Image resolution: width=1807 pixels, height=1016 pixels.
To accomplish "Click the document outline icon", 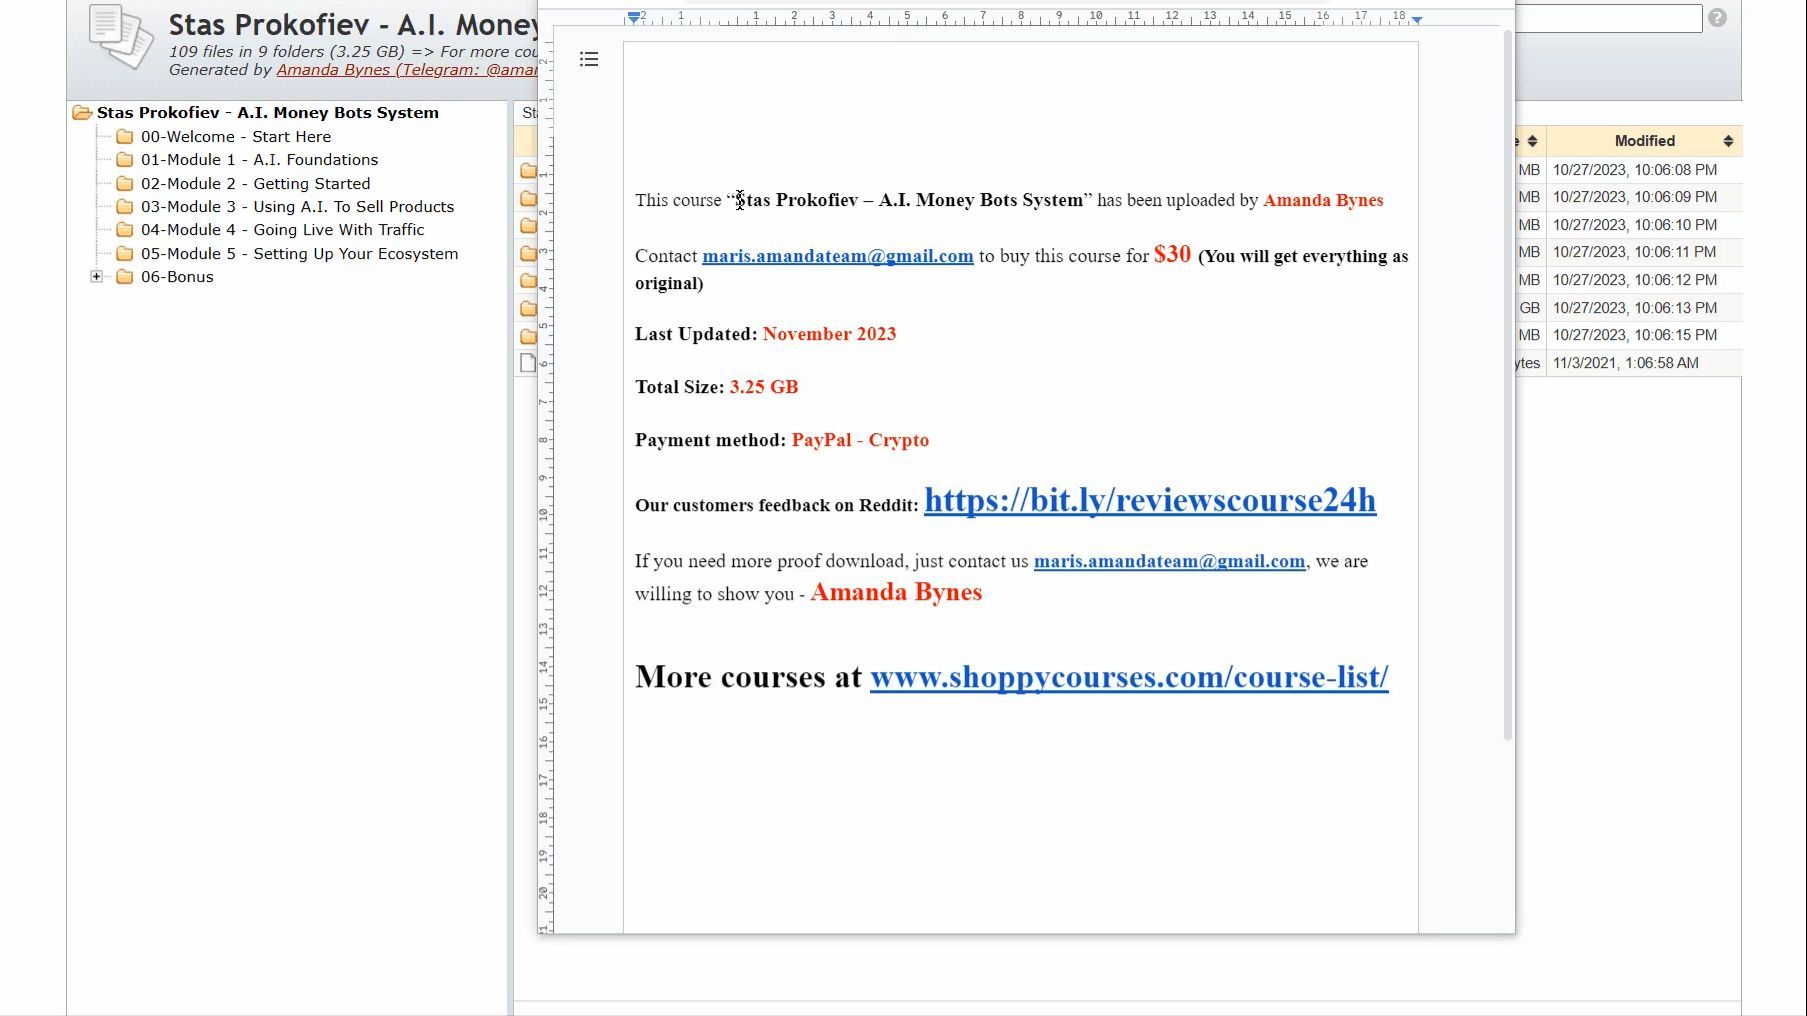I will pos(589,60).
